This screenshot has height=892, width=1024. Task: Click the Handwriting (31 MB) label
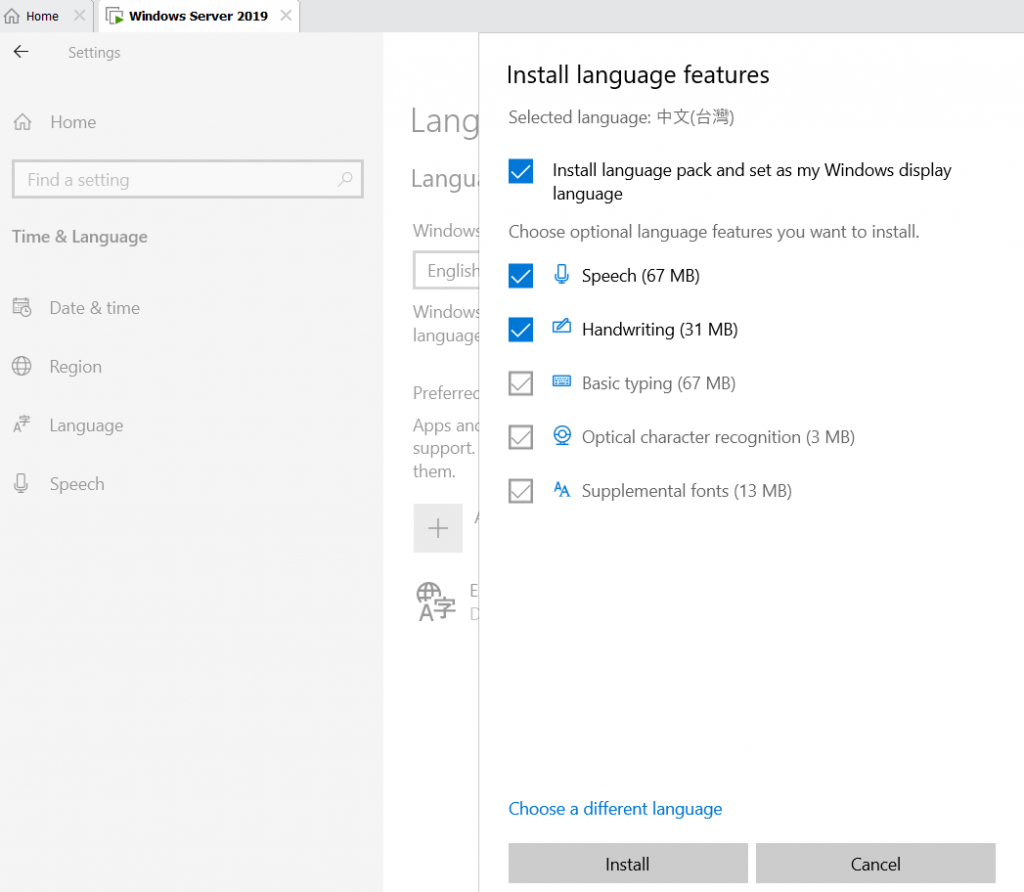(x=660, y=330)
